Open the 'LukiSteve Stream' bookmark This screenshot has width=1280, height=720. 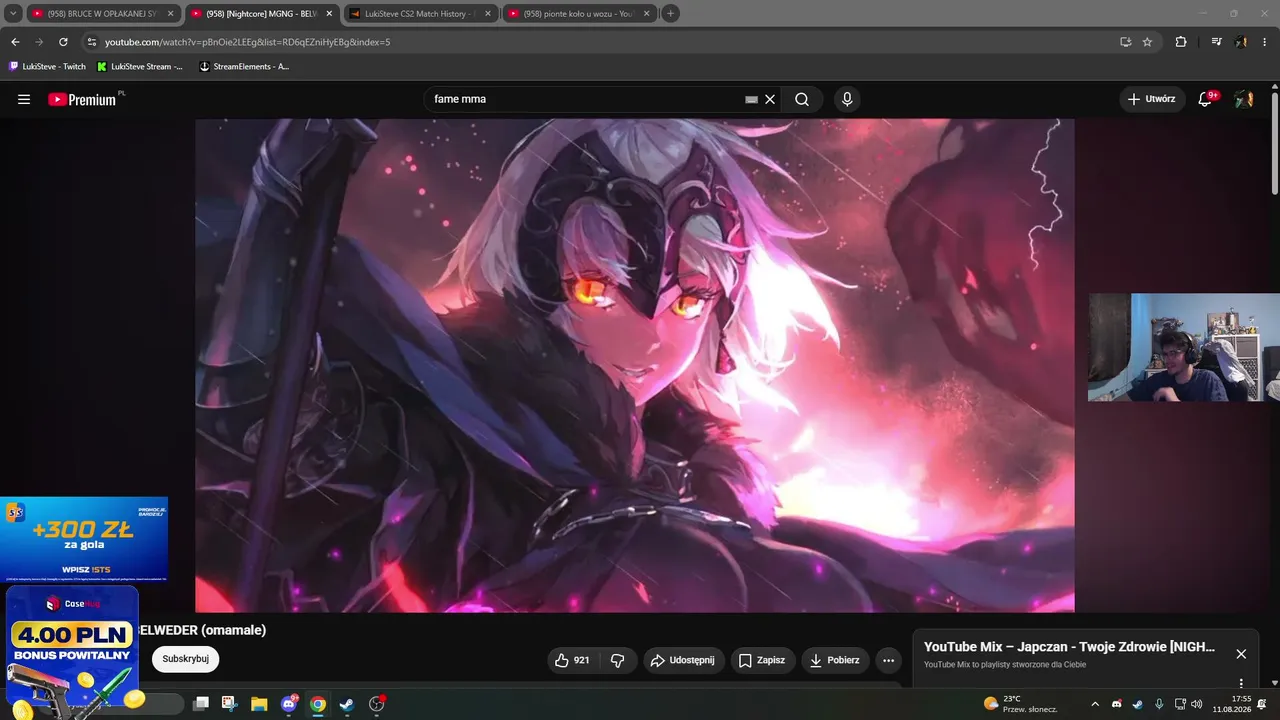point(140,66)
